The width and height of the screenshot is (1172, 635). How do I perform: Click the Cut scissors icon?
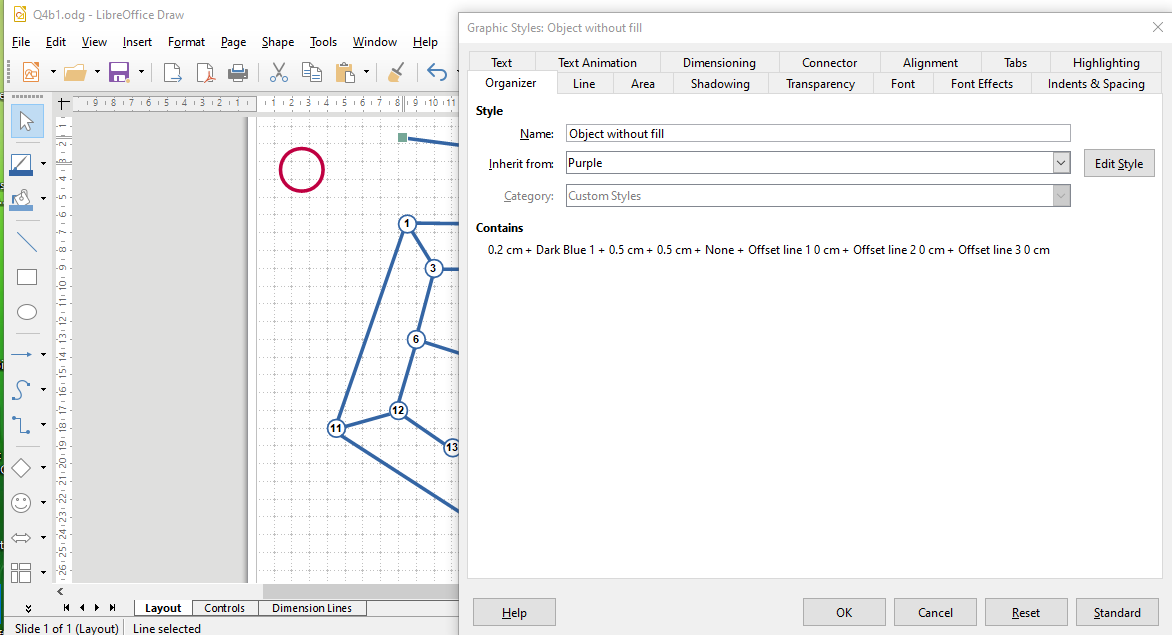pos(279,72)
